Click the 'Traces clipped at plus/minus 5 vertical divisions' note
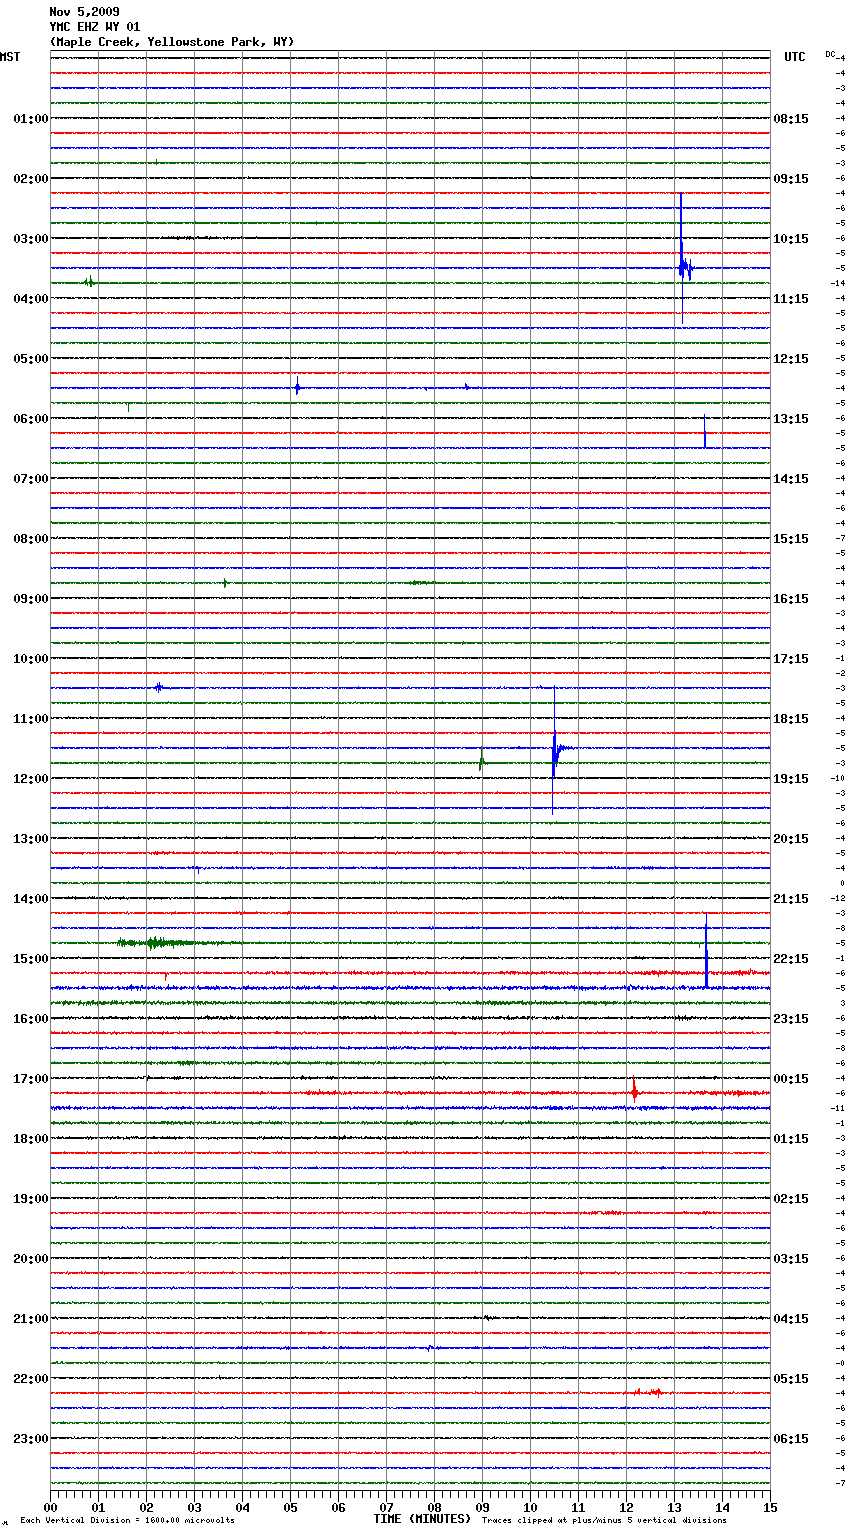Screen dimensions: 850x1534 (x=604, y=1521)
